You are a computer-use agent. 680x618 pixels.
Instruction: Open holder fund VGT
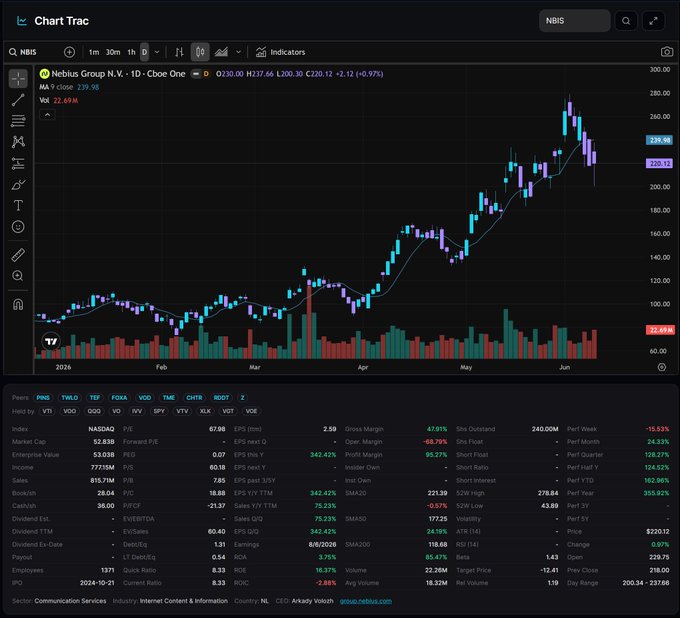coord(228,411)
